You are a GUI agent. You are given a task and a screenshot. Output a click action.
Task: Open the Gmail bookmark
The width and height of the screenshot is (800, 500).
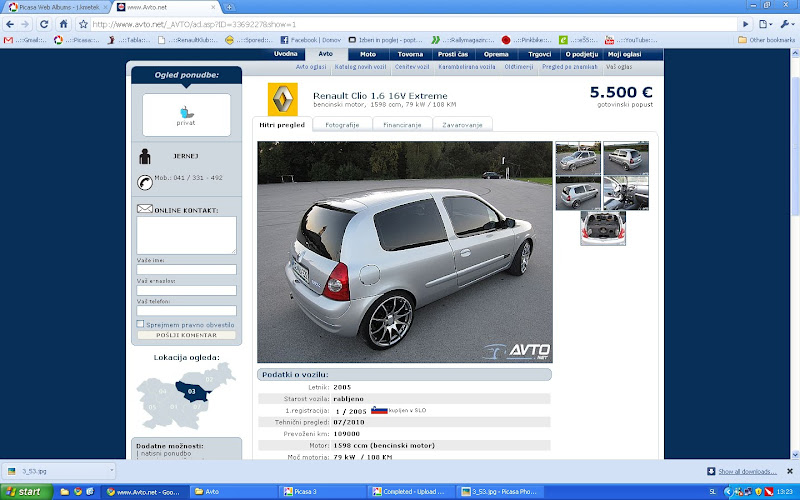pos(25,40)
